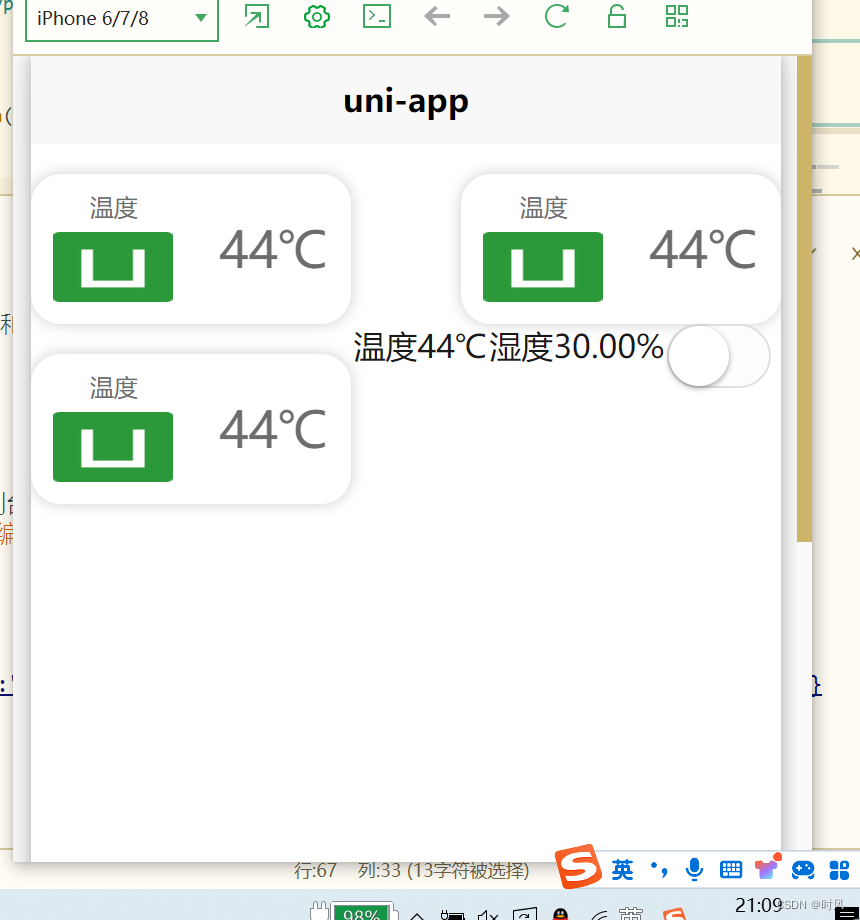860x920 pixels.
Task: Navigate forward in the preview
Action: 497,17
